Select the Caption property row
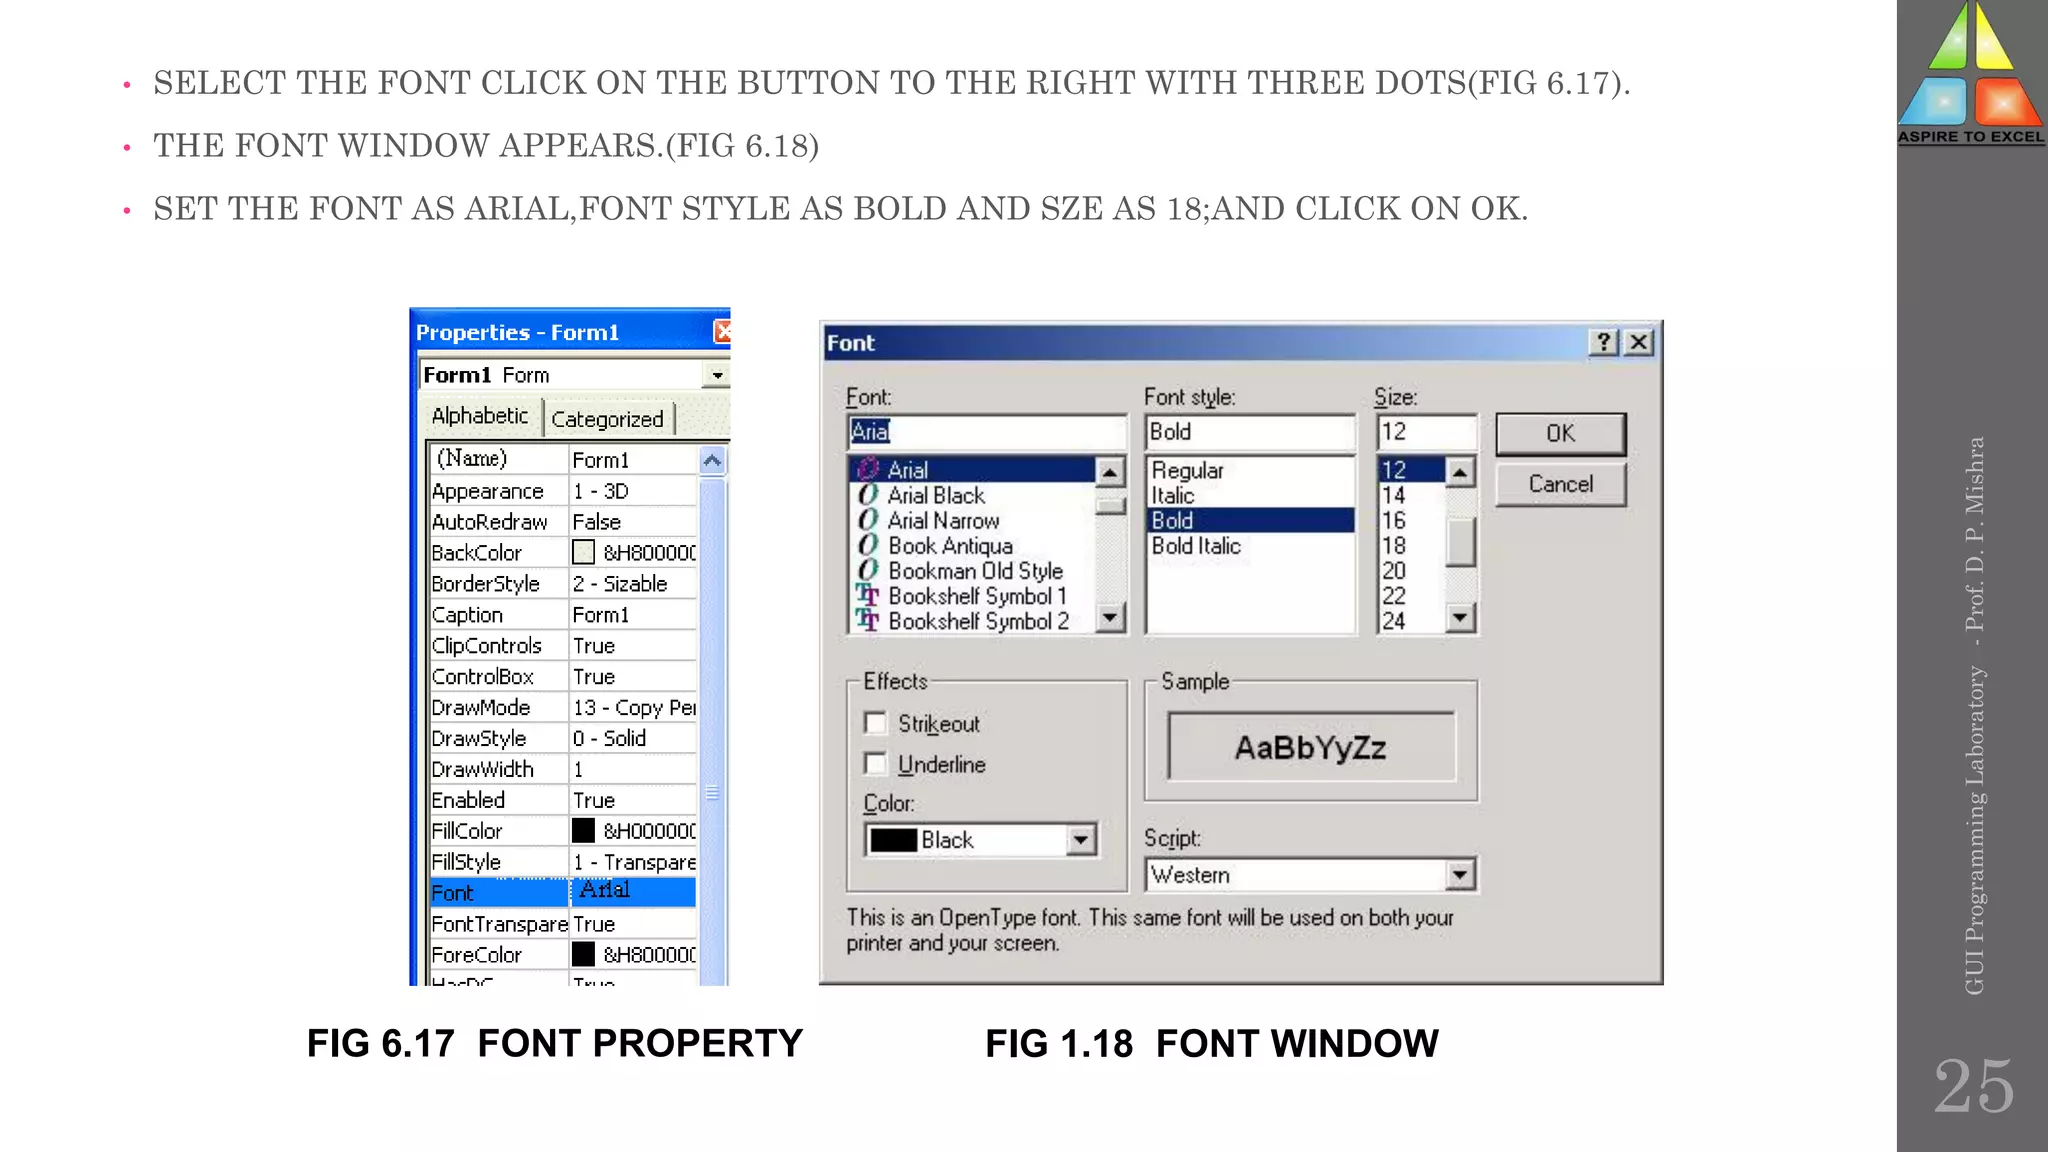2048x1152 pixels. 563,614
